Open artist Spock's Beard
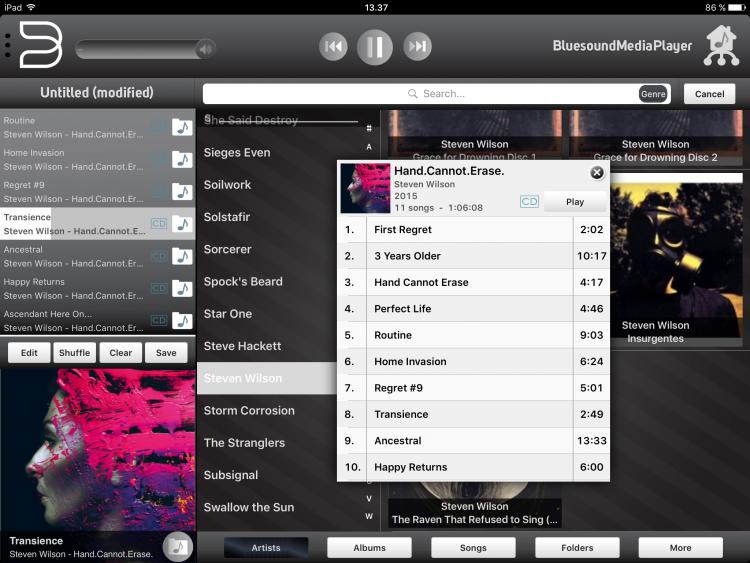Image resolution: width=750 pixels, height=563 pixels. point(243,281)
